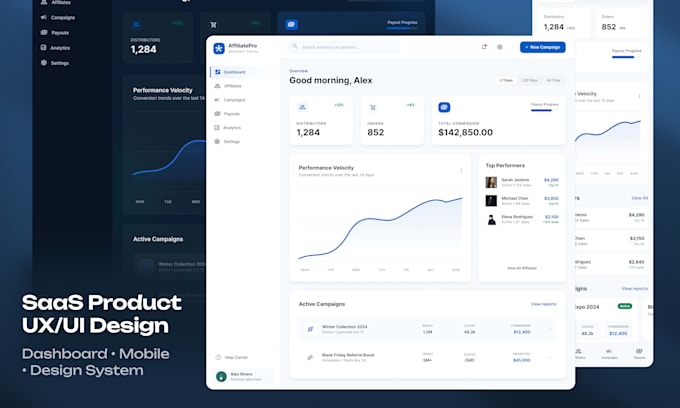Click the Orders 852 card in mobile view
The height and width of the screenshot is (408, 680).
click(x=621, y=23)
